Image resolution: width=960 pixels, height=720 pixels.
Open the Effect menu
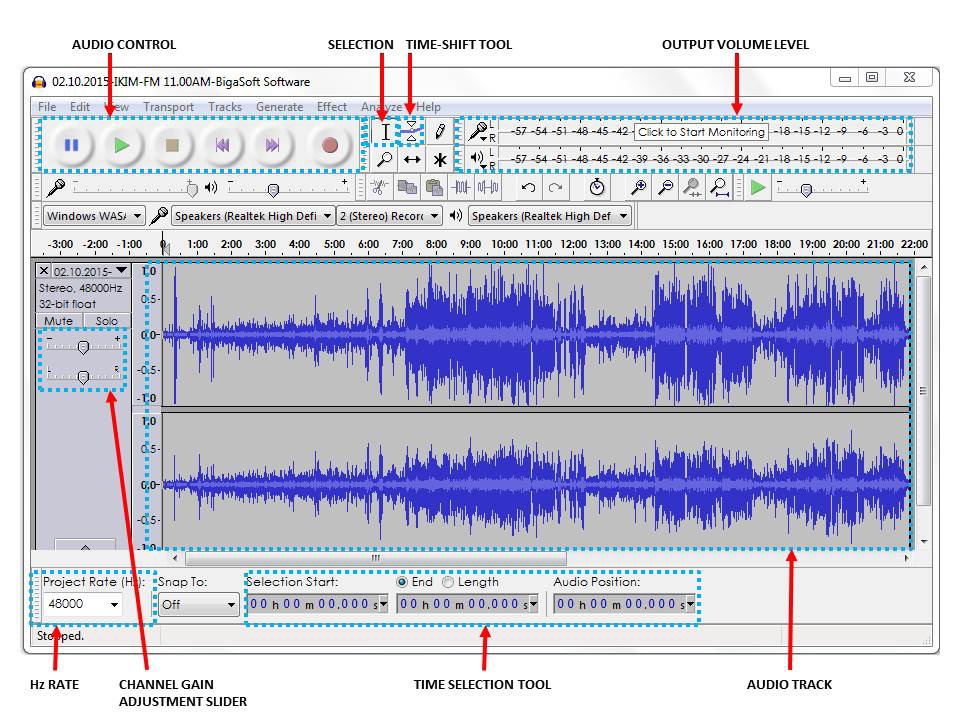pyautogui.click(x=332, y=107)
